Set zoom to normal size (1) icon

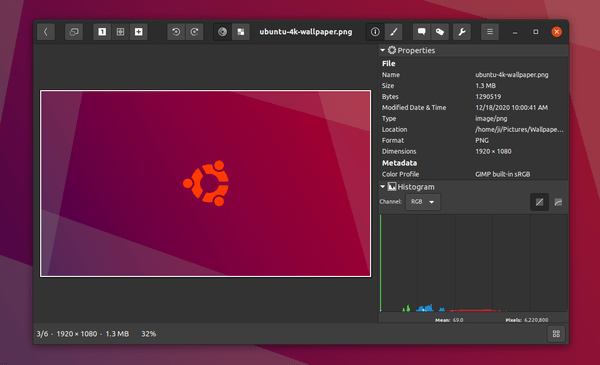coord(102,32)
